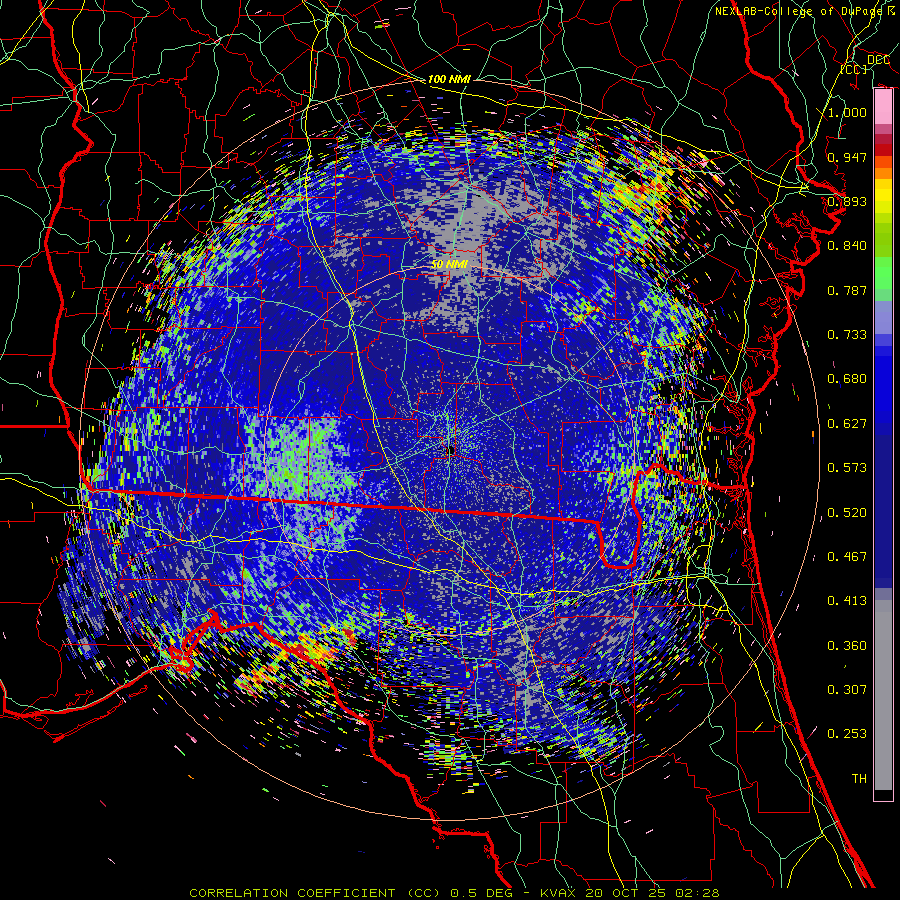Click the 50 NMI range ring label
This screenshot has height=900, width=900.
[449, 265]
